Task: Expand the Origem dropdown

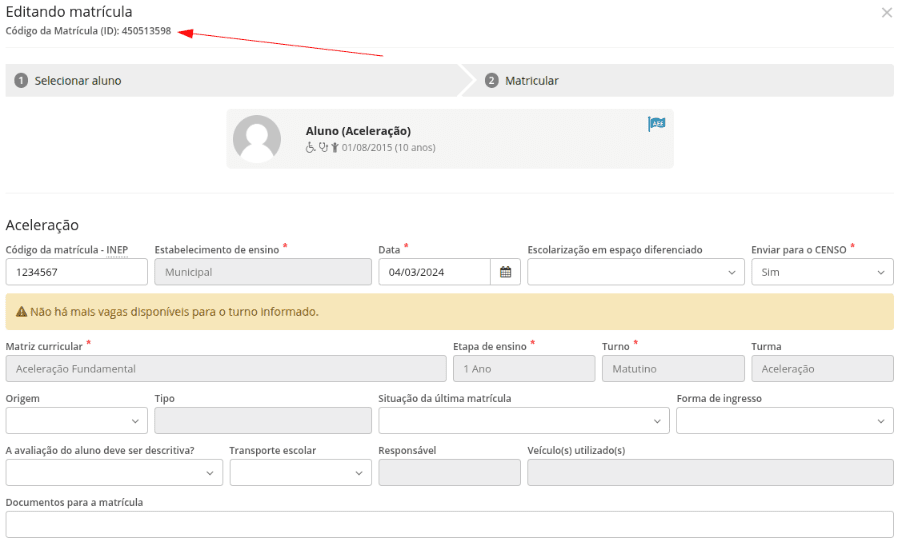Action: 77,421
